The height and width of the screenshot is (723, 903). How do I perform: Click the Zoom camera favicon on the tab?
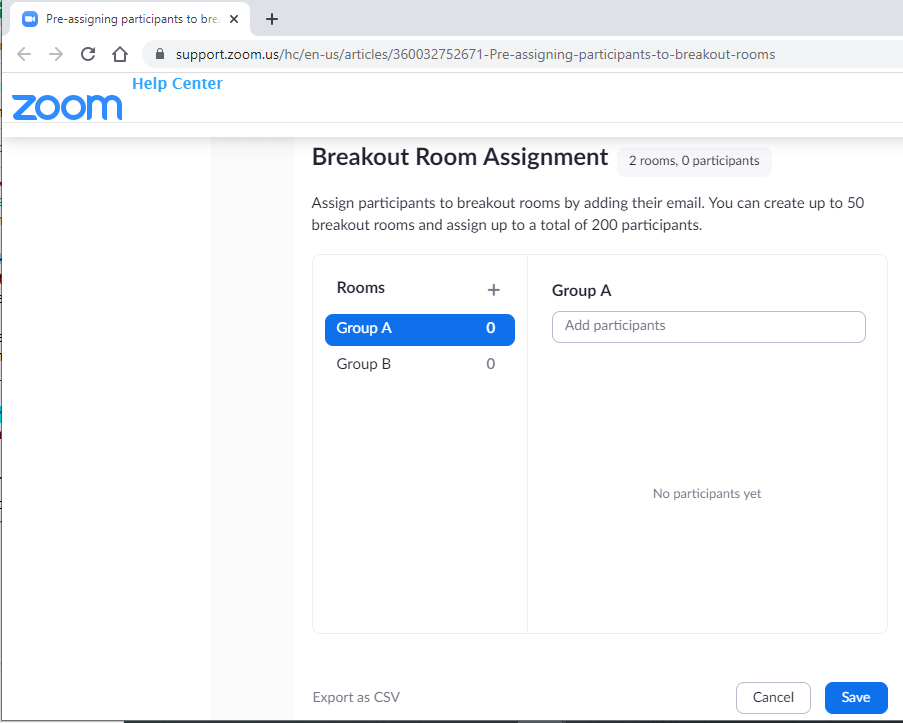click(x=28, y=18)
